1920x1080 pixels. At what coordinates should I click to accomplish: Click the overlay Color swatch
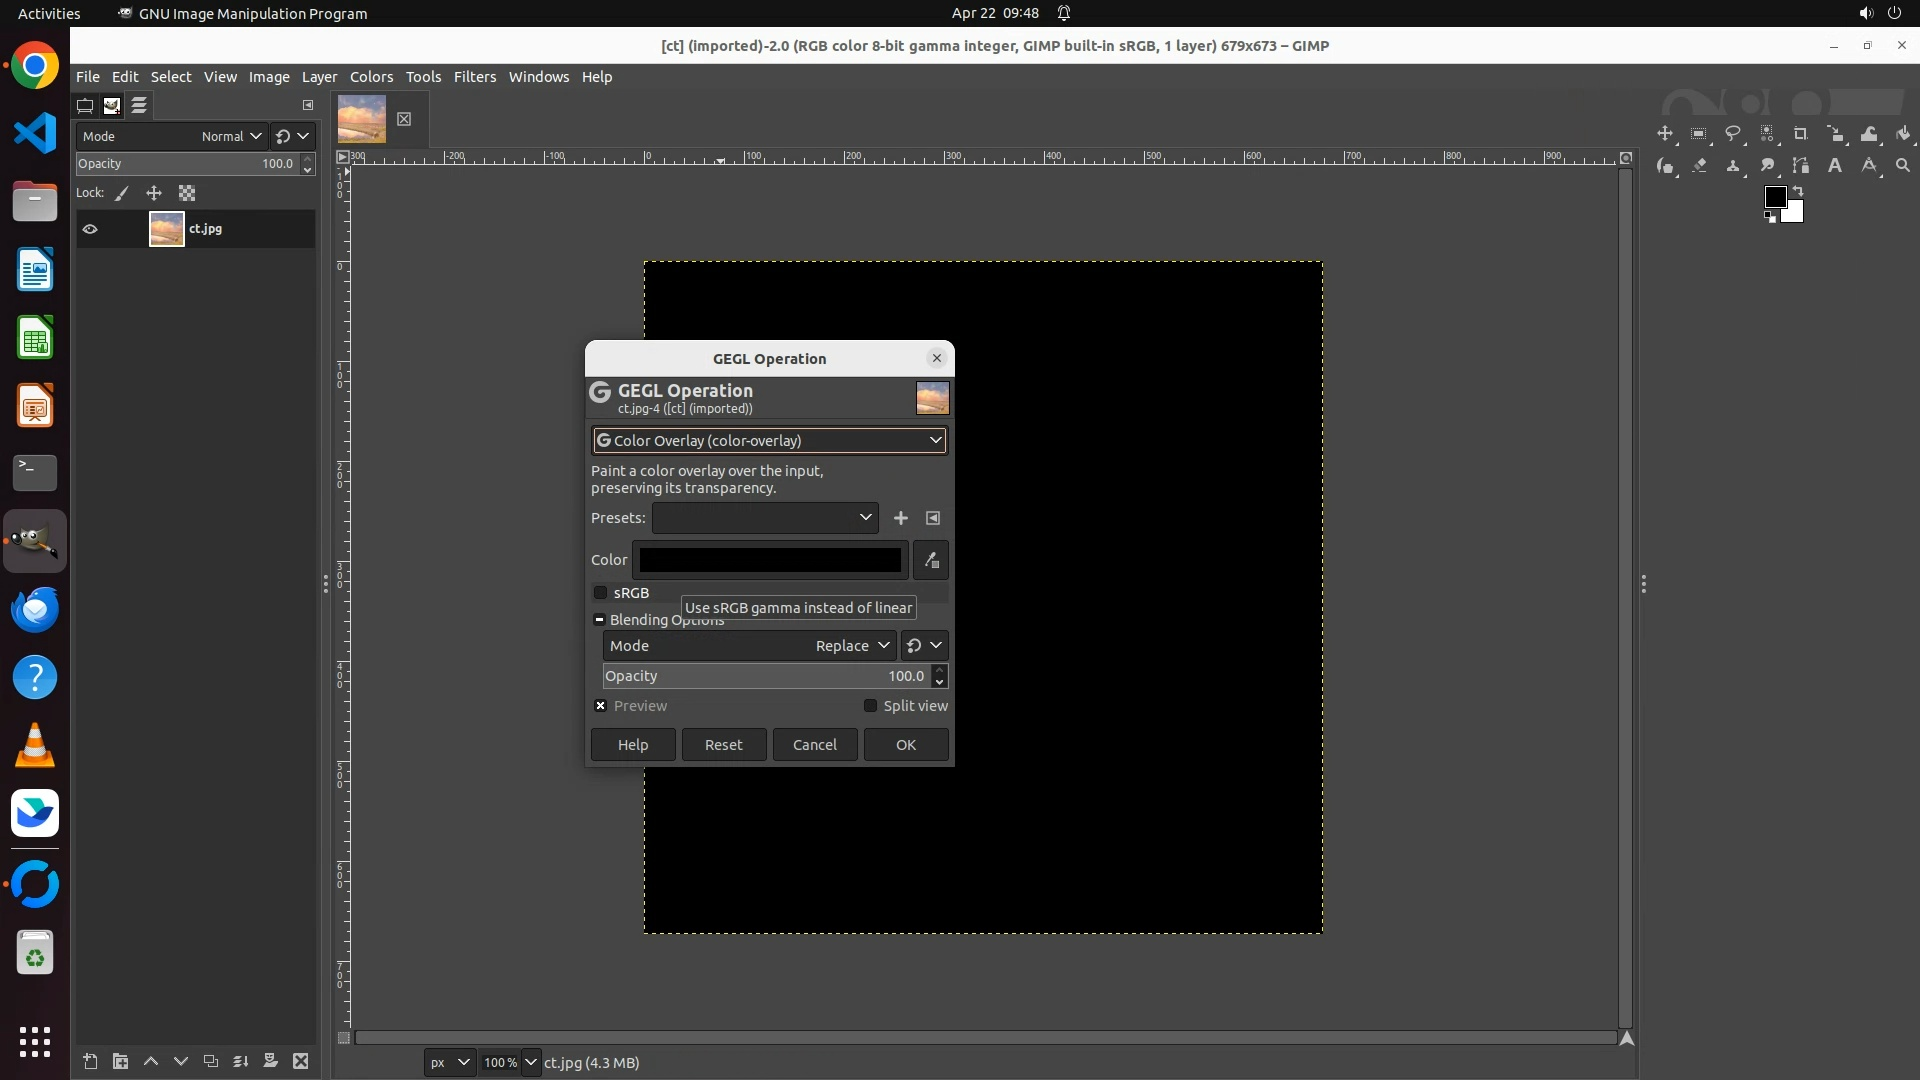click(770, 560)
